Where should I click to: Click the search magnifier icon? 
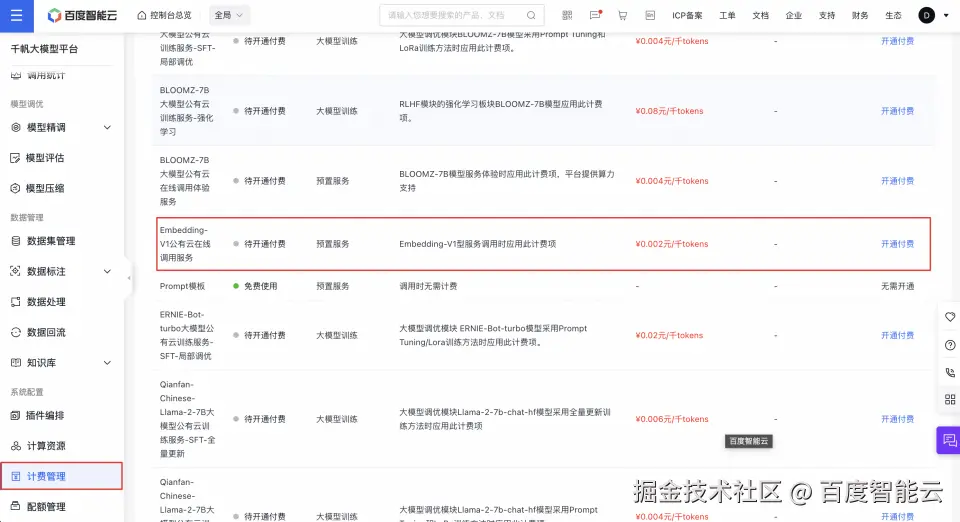(x=531, y=15)
